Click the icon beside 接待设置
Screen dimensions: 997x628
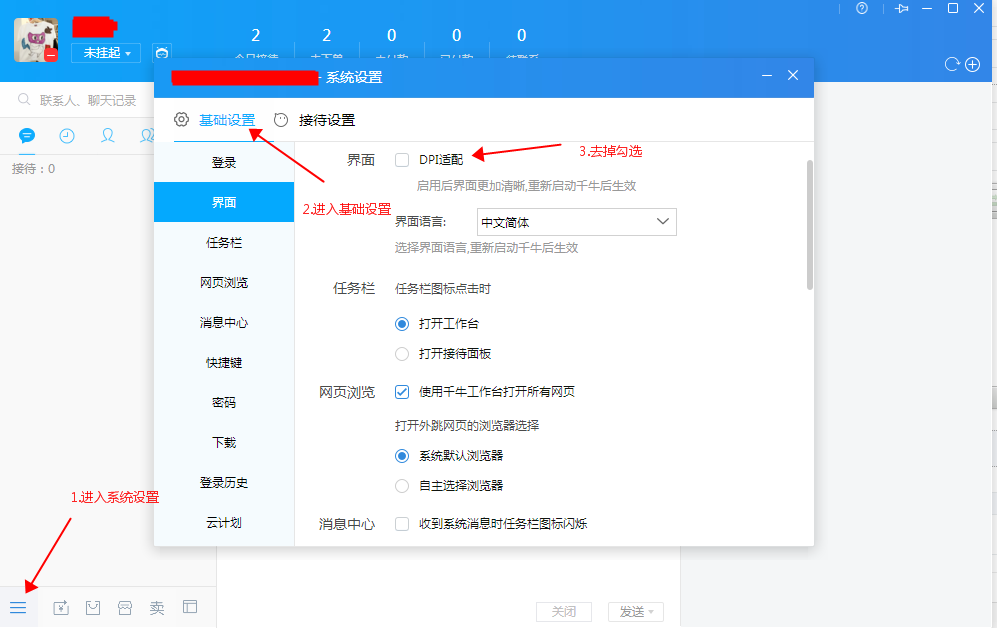point(281,119)
